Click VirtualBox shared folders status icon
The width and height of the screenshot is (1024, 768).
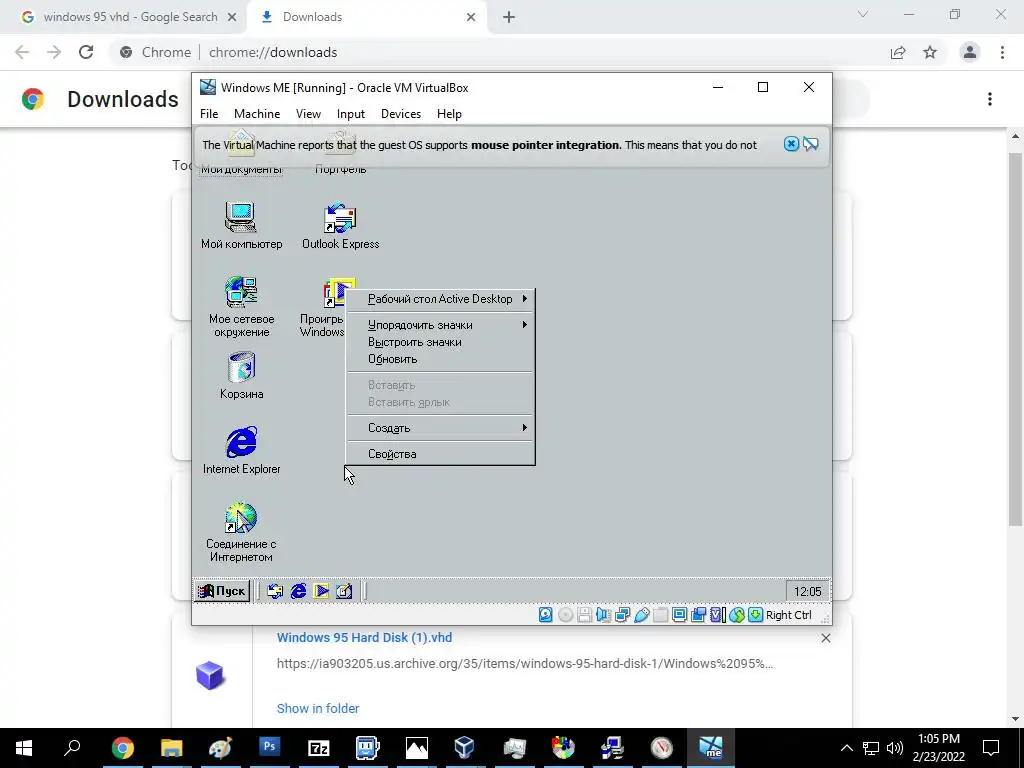[660, 615]
